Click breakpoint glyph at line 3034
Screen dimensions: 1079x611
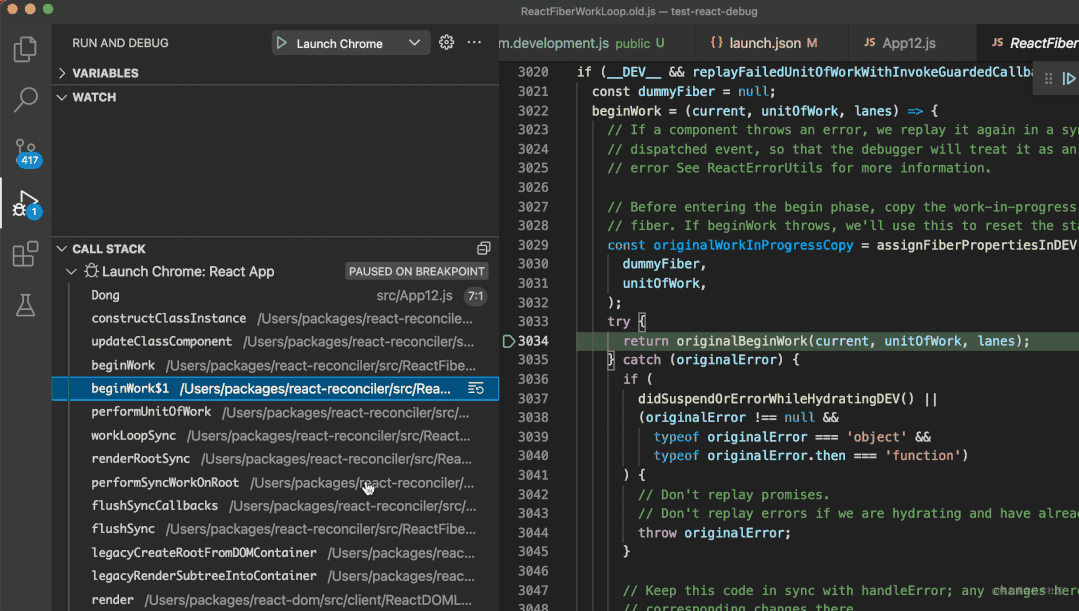point(509,341)
